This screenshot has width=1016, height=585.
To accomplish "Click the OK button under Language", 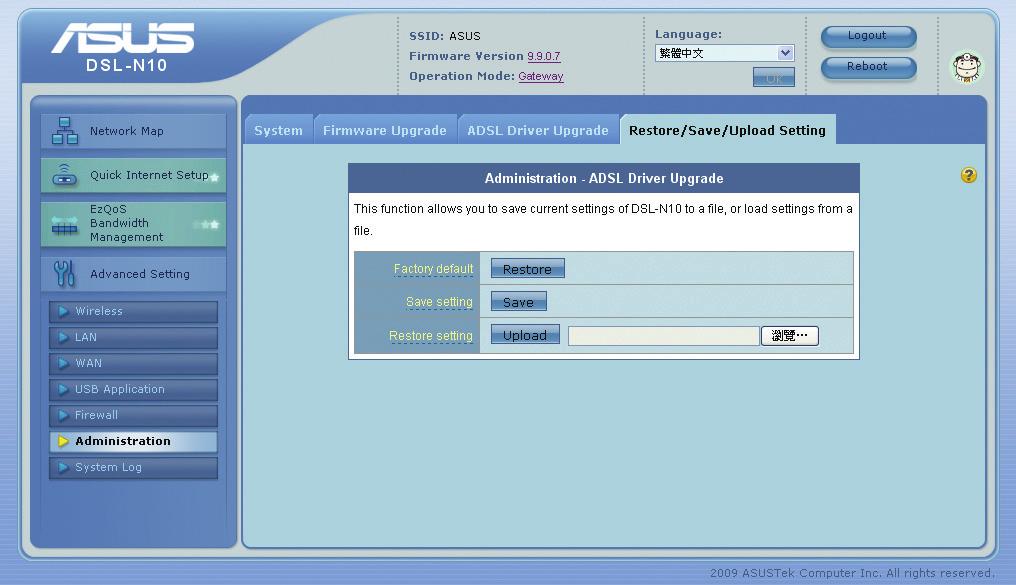I will pos(774,78).
